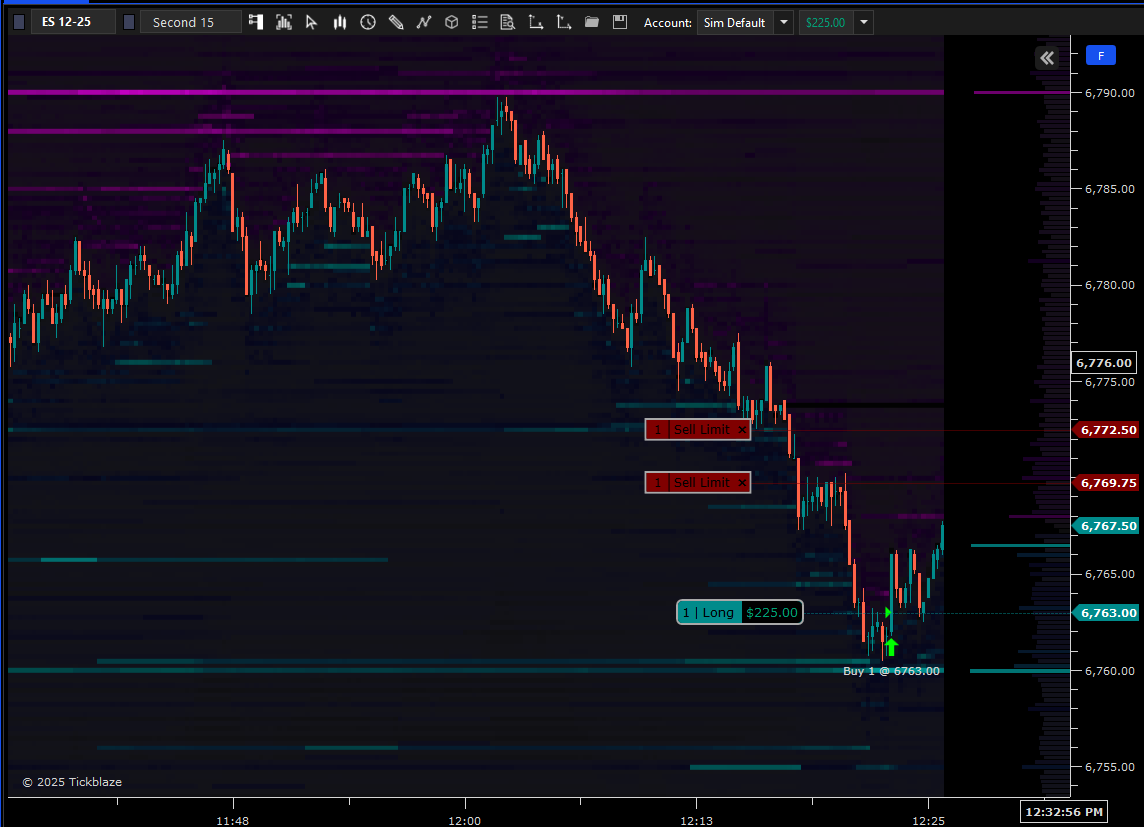
Task: Expand the side panel with double chevron
Action: pyautogui.click(x=1046, y=58)
